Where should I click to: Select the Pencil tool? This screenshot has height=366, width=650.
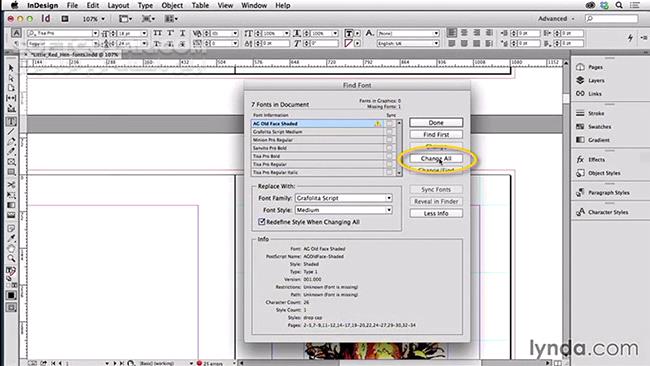click(11, 152)
